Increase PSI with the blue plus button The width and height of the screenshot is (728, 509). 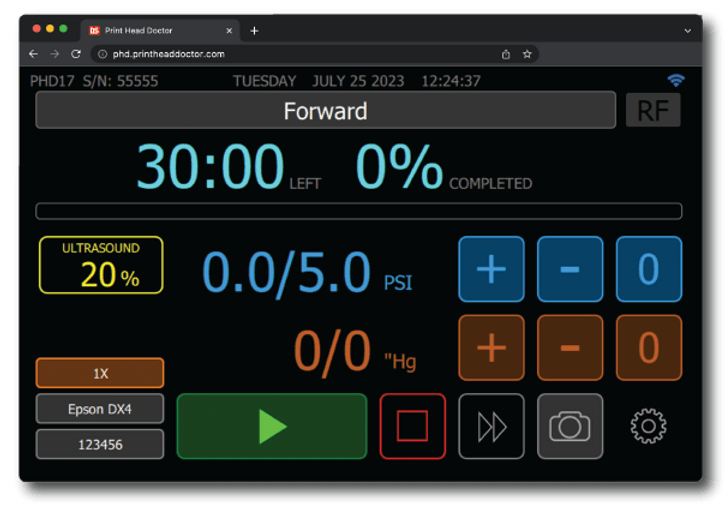click(x=491, y=269)
